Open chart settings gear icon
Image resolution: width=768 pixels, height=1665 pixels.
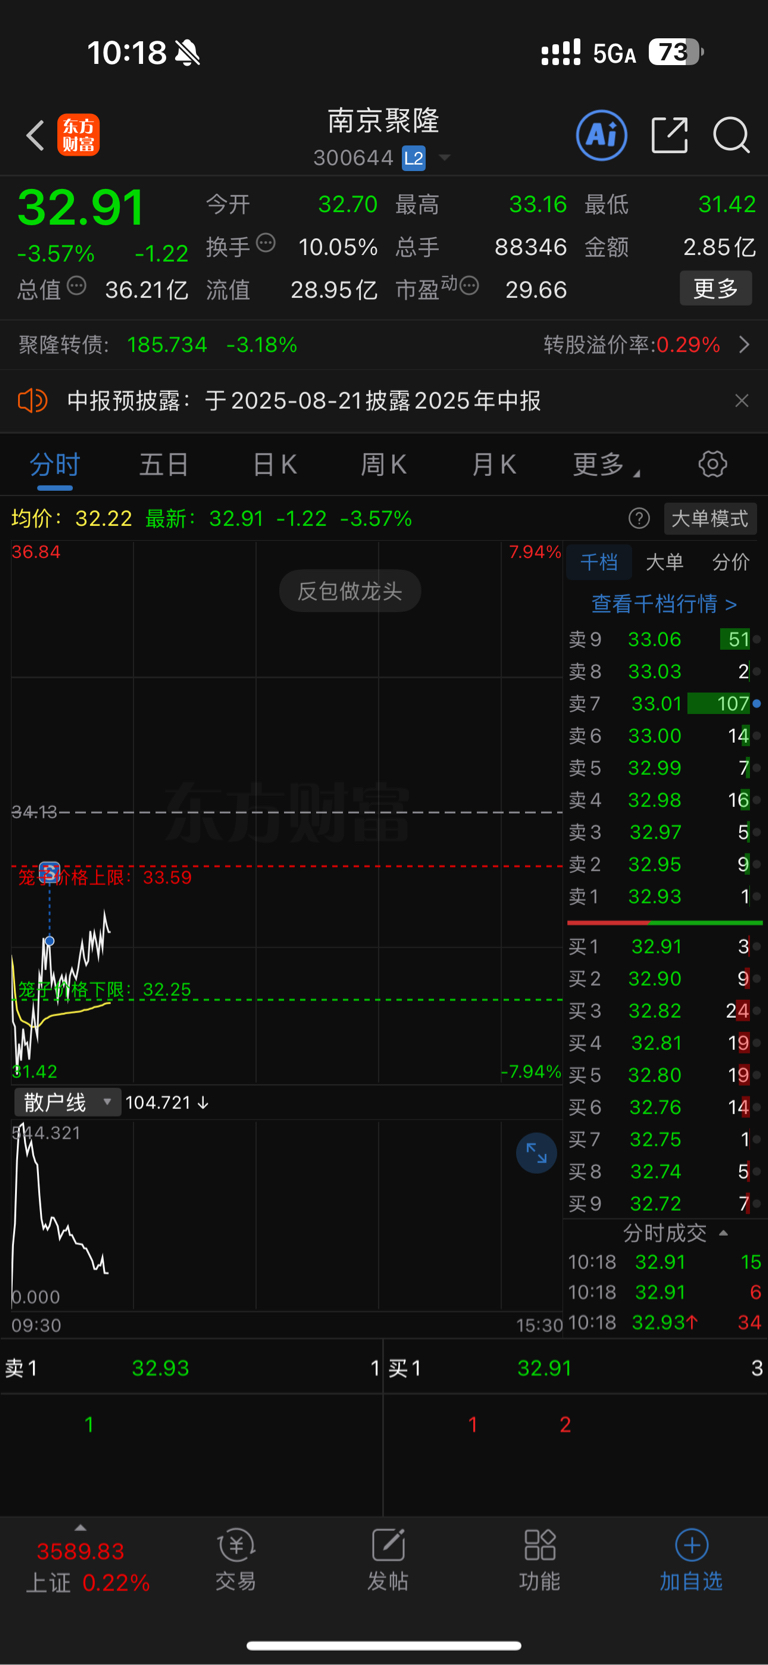pos(712,464)
